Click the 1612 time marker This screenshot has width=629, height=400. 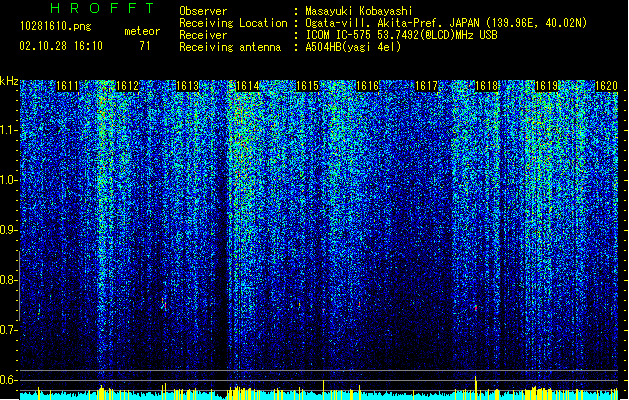coord(127,85)
